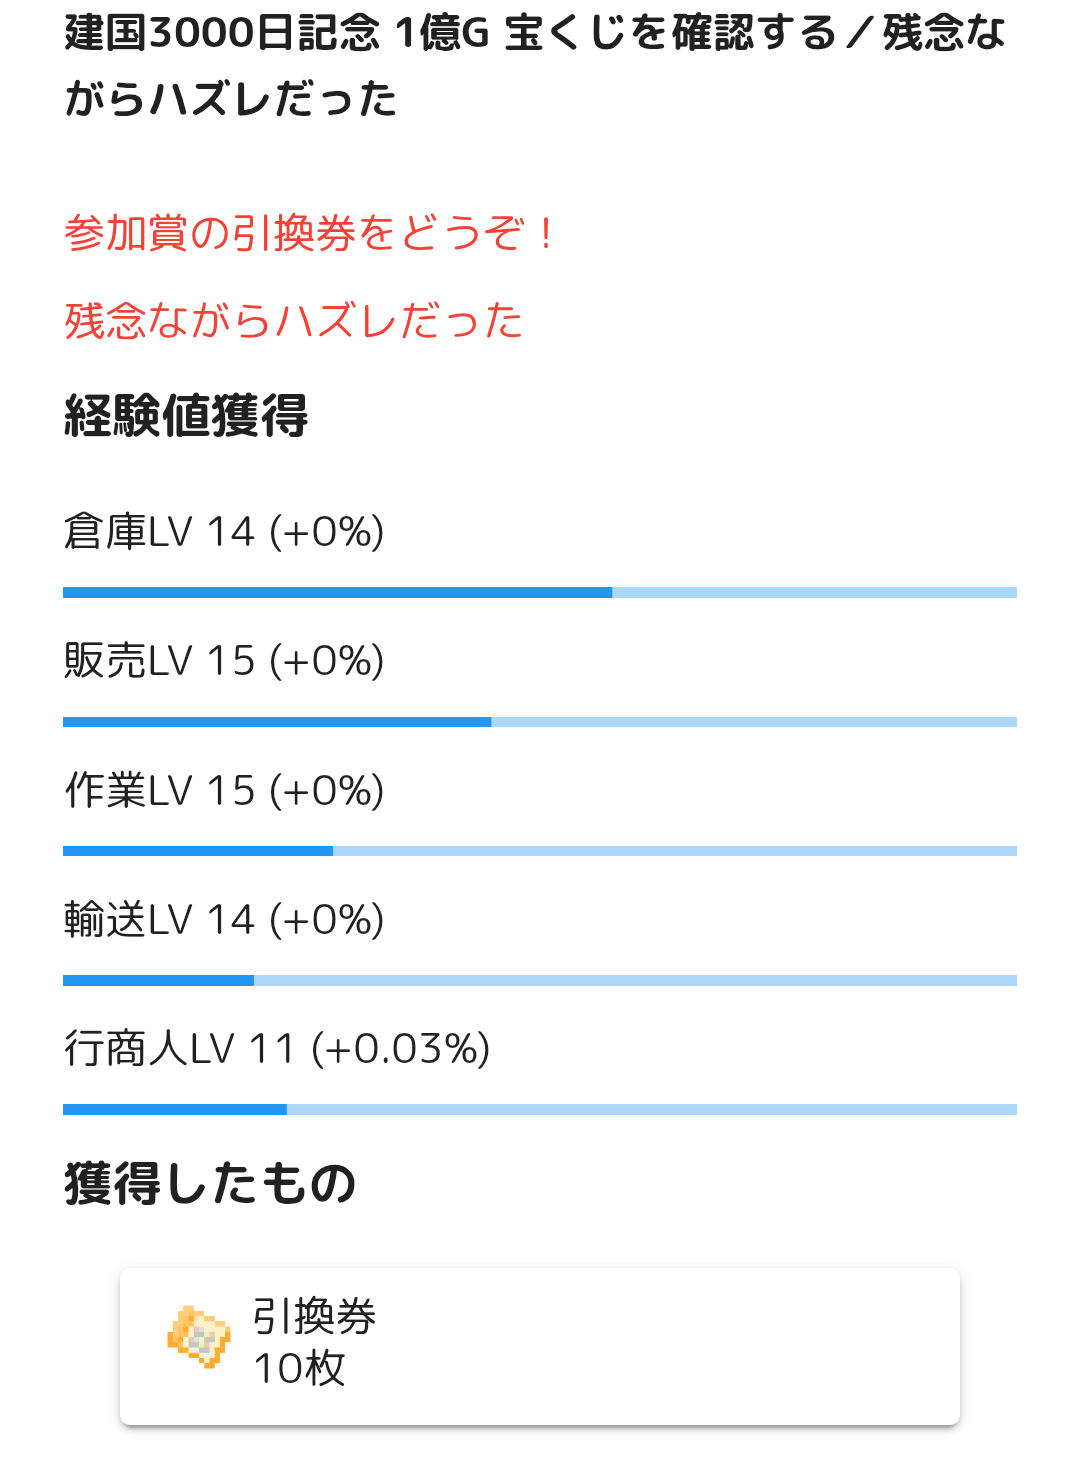Click the 引換券 ticket icon
This screenshot has width=1080, height=1476.
pos(199,1337)
